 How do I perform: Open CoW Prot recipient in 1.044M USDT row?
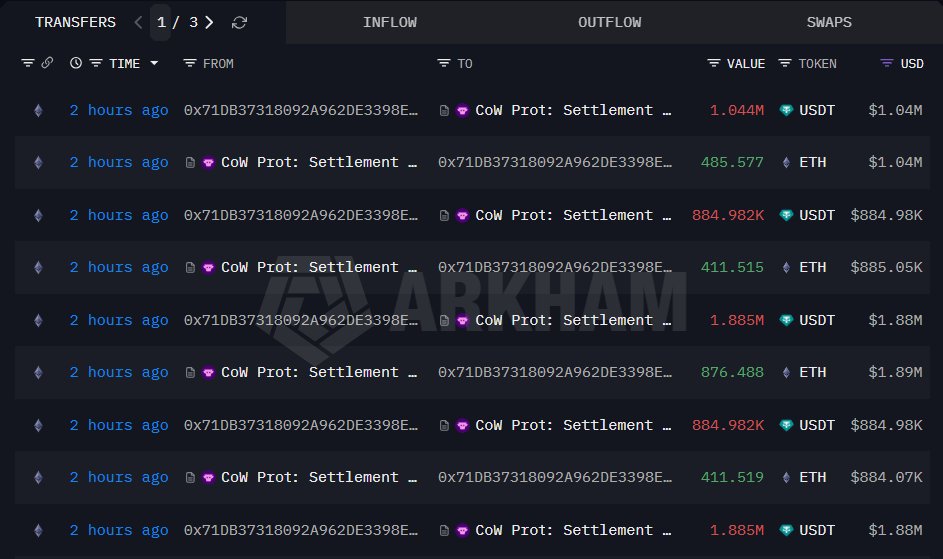click(573, 110)
